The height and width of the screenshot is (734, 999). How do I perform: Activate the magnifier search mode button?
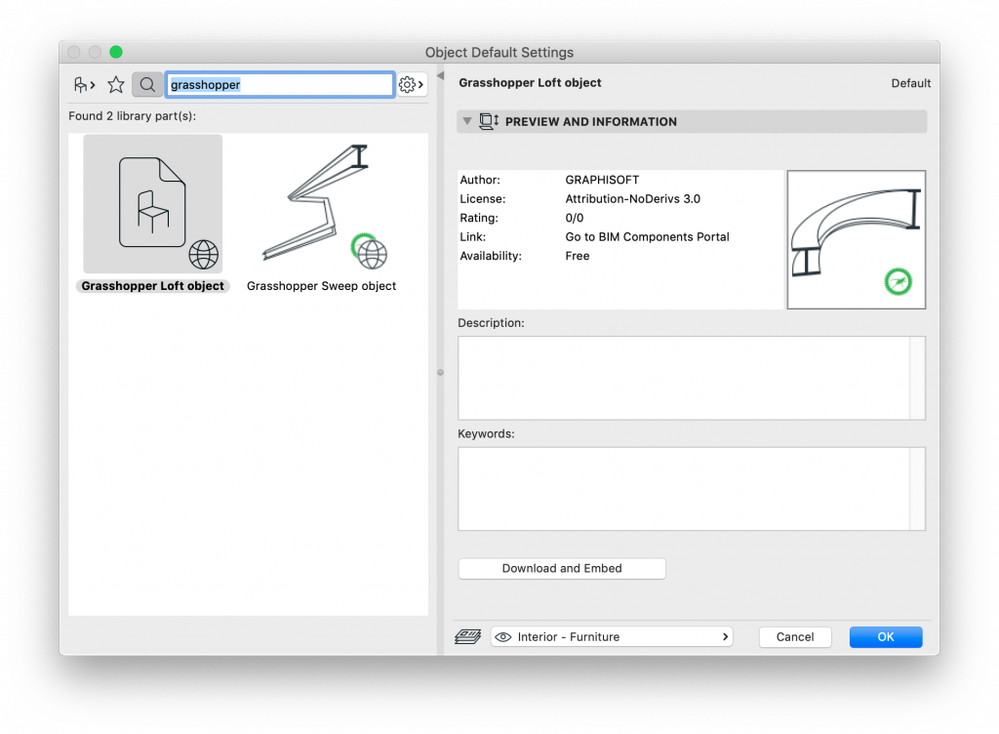tap(147, 84)
